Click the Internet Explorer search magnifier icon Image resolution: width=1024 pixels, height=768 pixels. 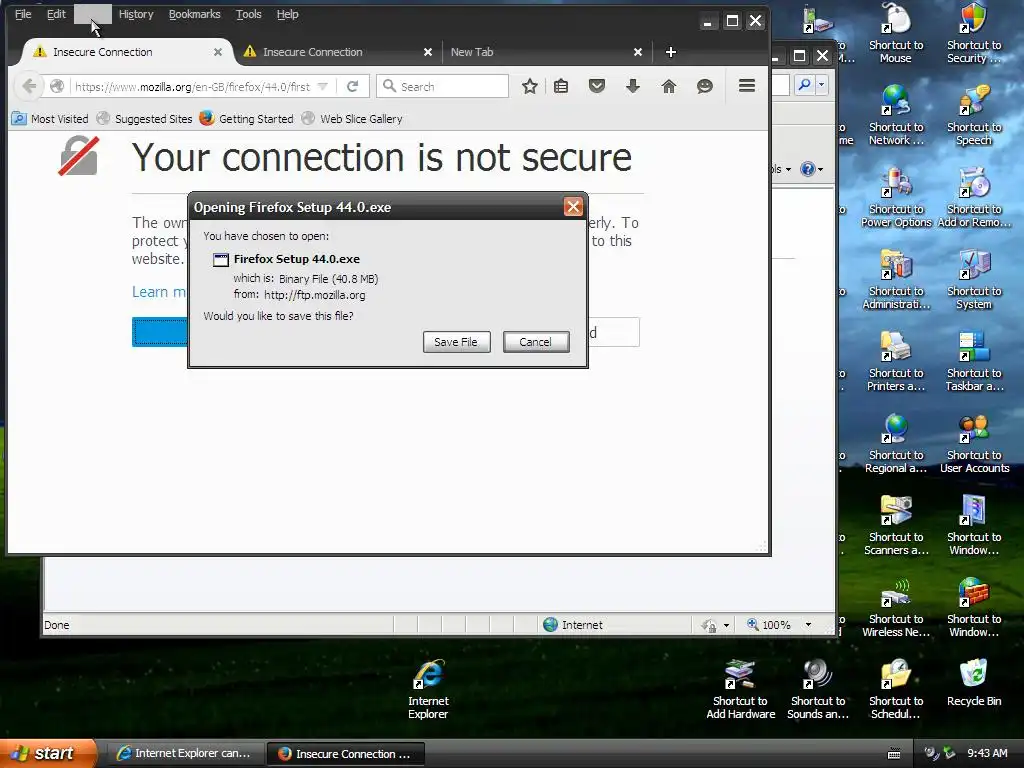click(x=805, y=84)
